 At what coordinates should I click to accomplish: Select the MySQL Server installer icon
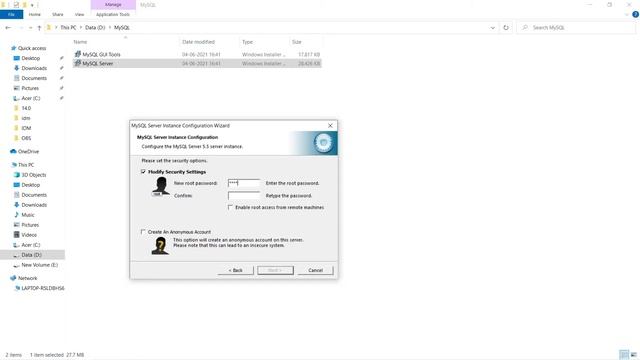click(78, 63)
